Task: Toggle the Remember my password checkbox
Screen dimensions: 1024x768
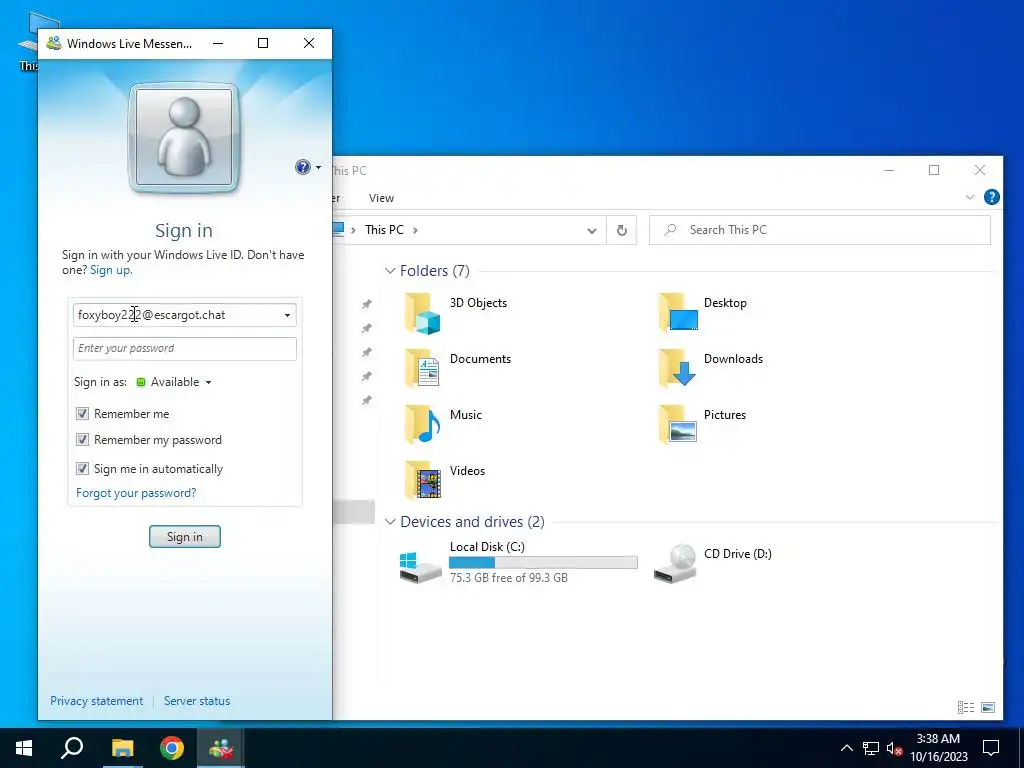Action: [82, 440]
